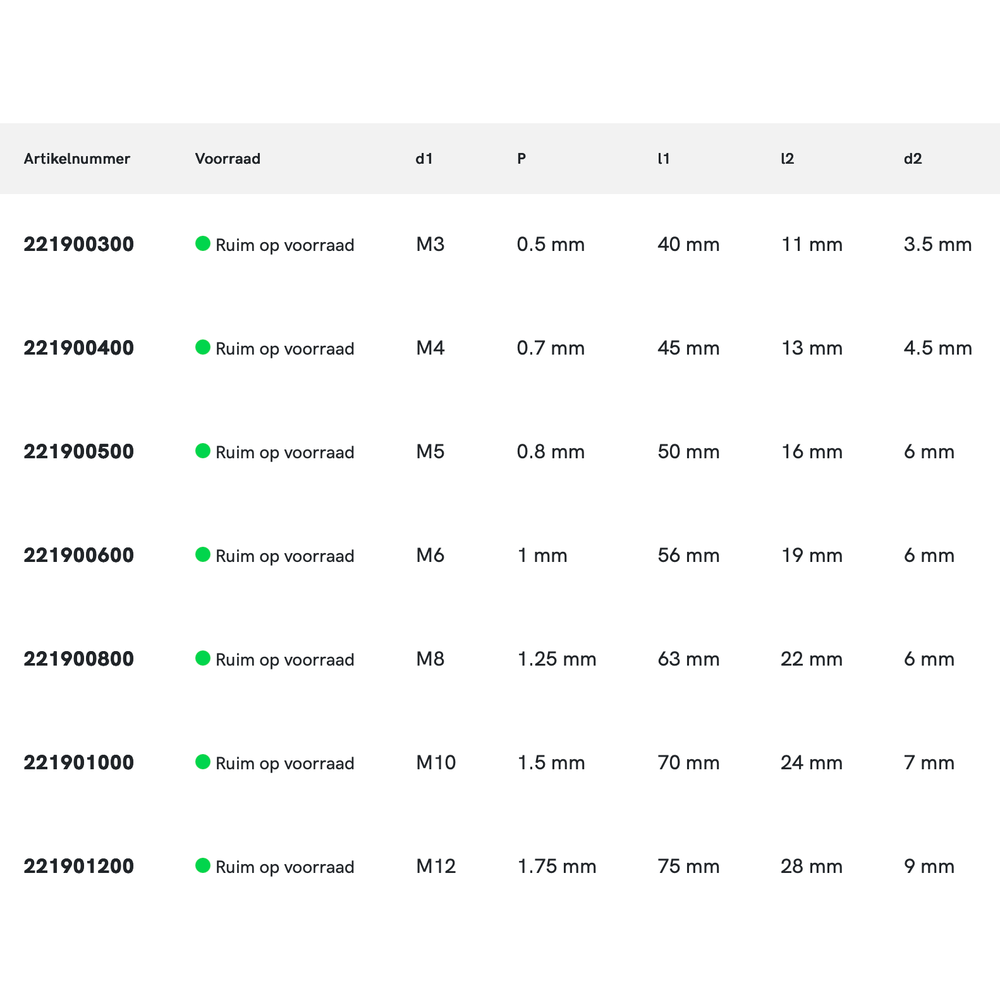Click 'Ruim op voorraad' text for 221901000

coord(285,763)
